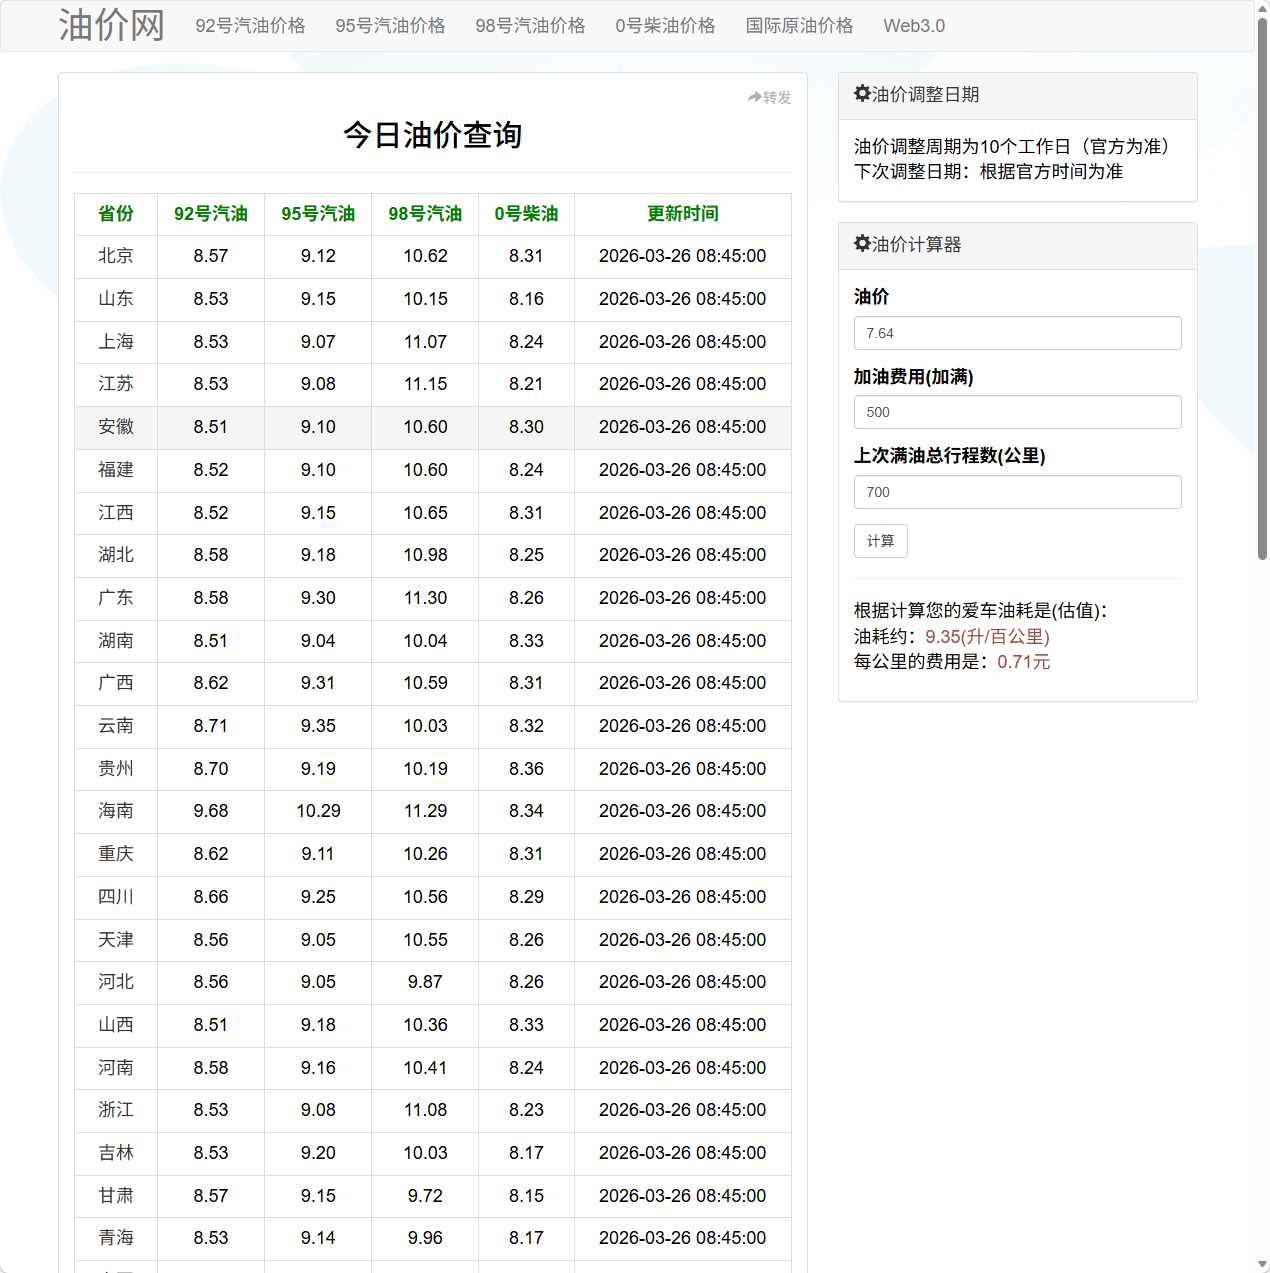This screenshot has width=1270, height=1273.
Task: Click the 加油费用(加满) input field
Action: coord(1017,411)
